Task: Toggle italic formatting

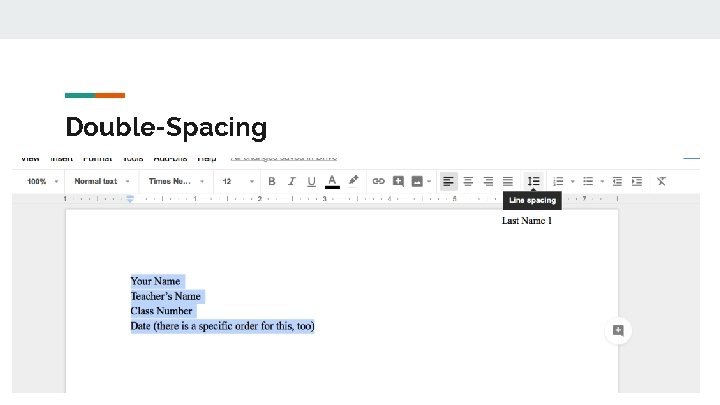Action: point(291,181)
